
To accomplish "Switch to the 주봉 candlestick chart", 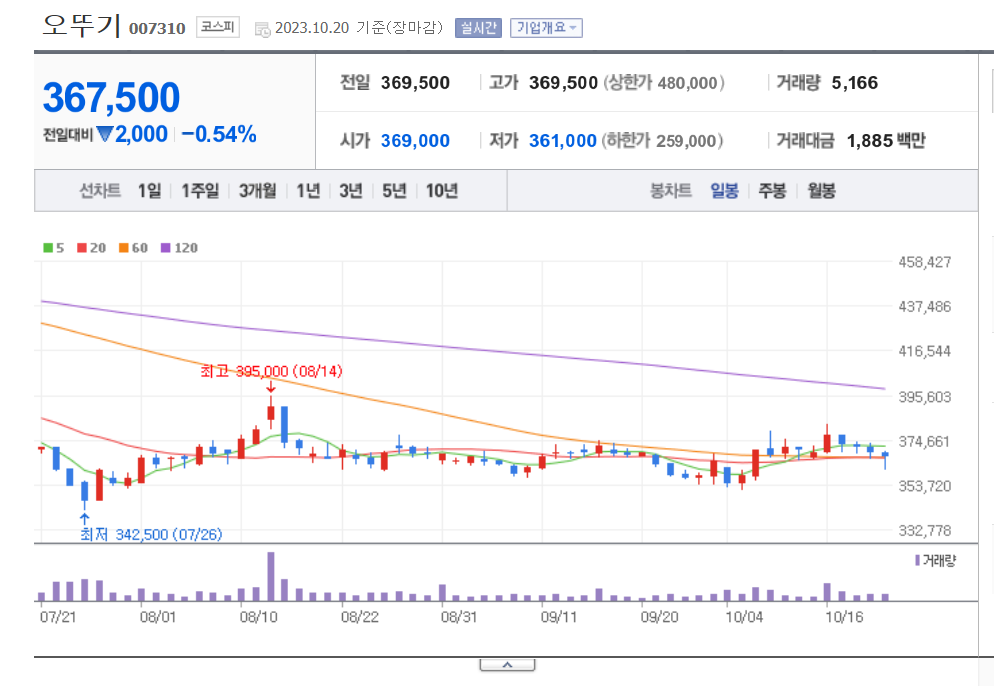I will (x=772, y=190).
